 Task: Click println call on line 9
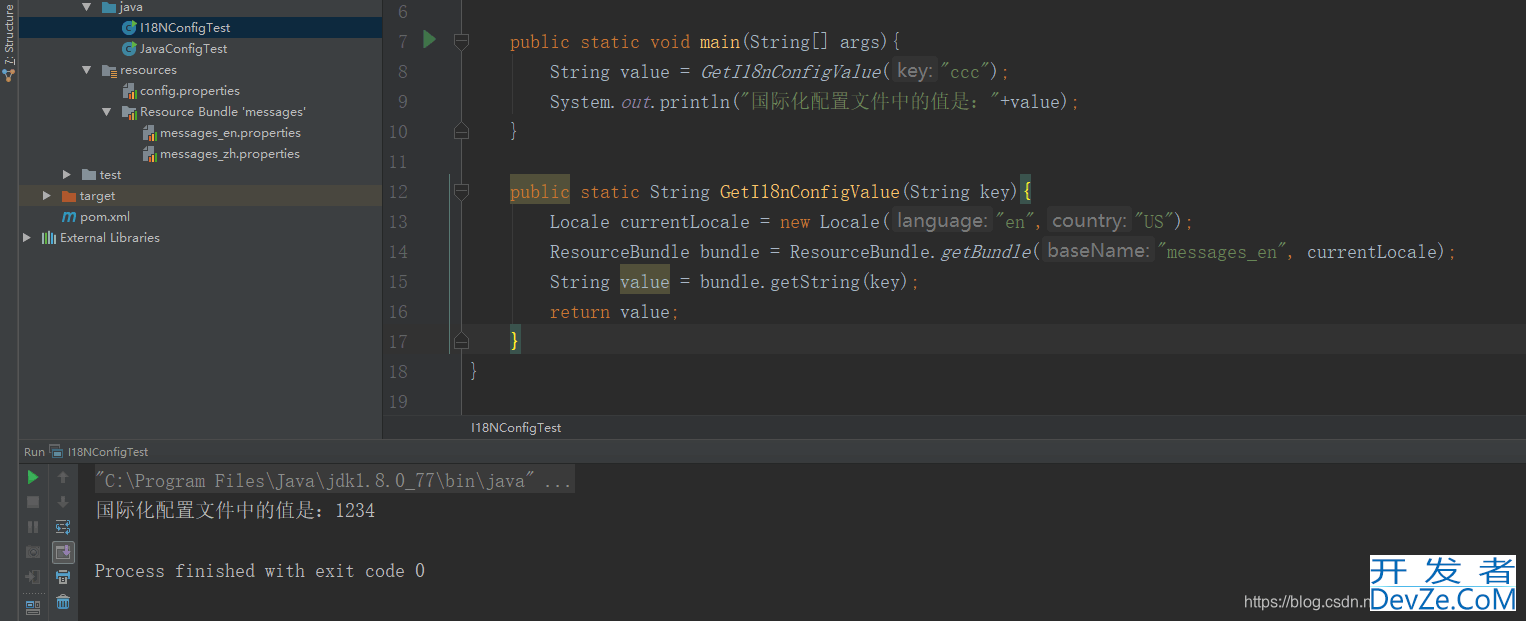click(x=695, y=102)
